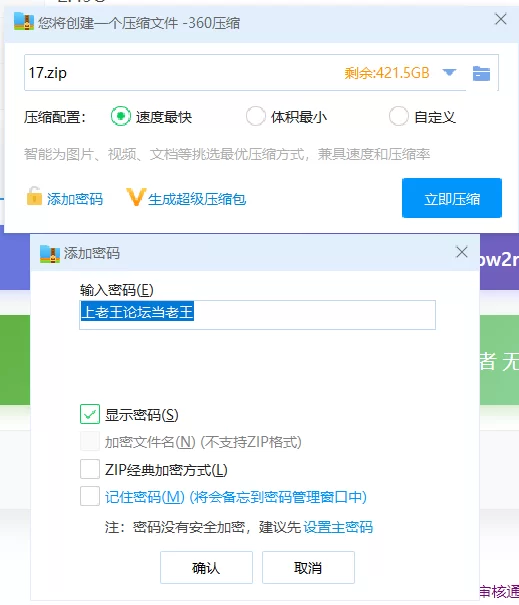Start compression with 立即压缩 button
519x605 pixels.
pyautogui.click(x=452, y=198)
